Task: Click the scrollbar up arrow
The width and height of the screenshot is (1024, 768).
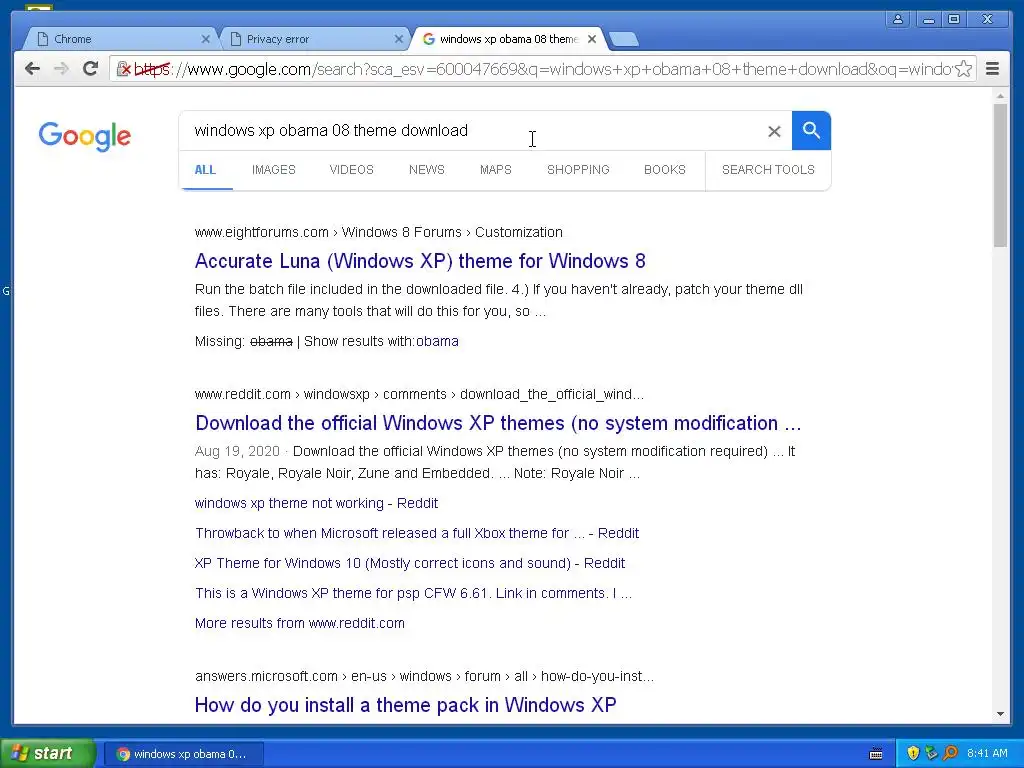Action: (x=1000, y=96)
